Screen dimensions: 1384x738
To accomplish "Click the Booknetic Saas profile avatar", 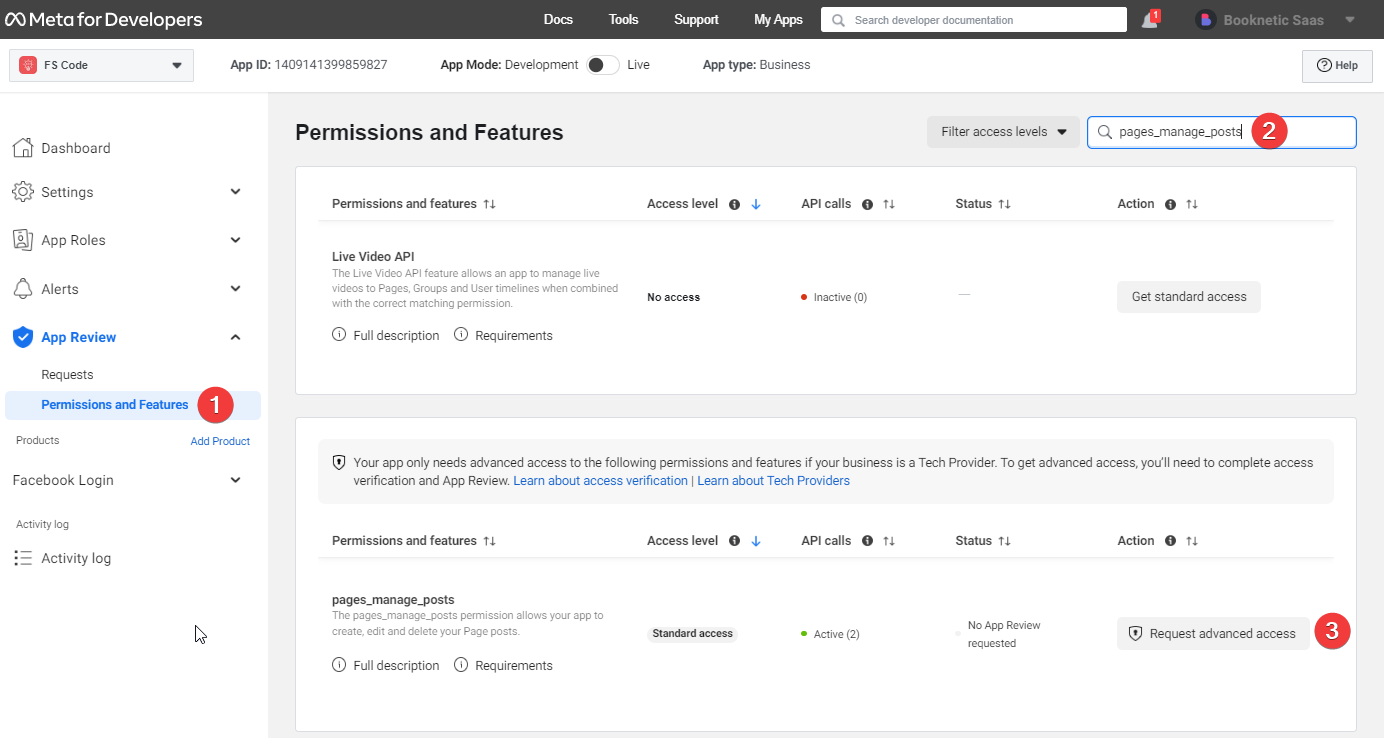I will click(x=1205, y=20).
